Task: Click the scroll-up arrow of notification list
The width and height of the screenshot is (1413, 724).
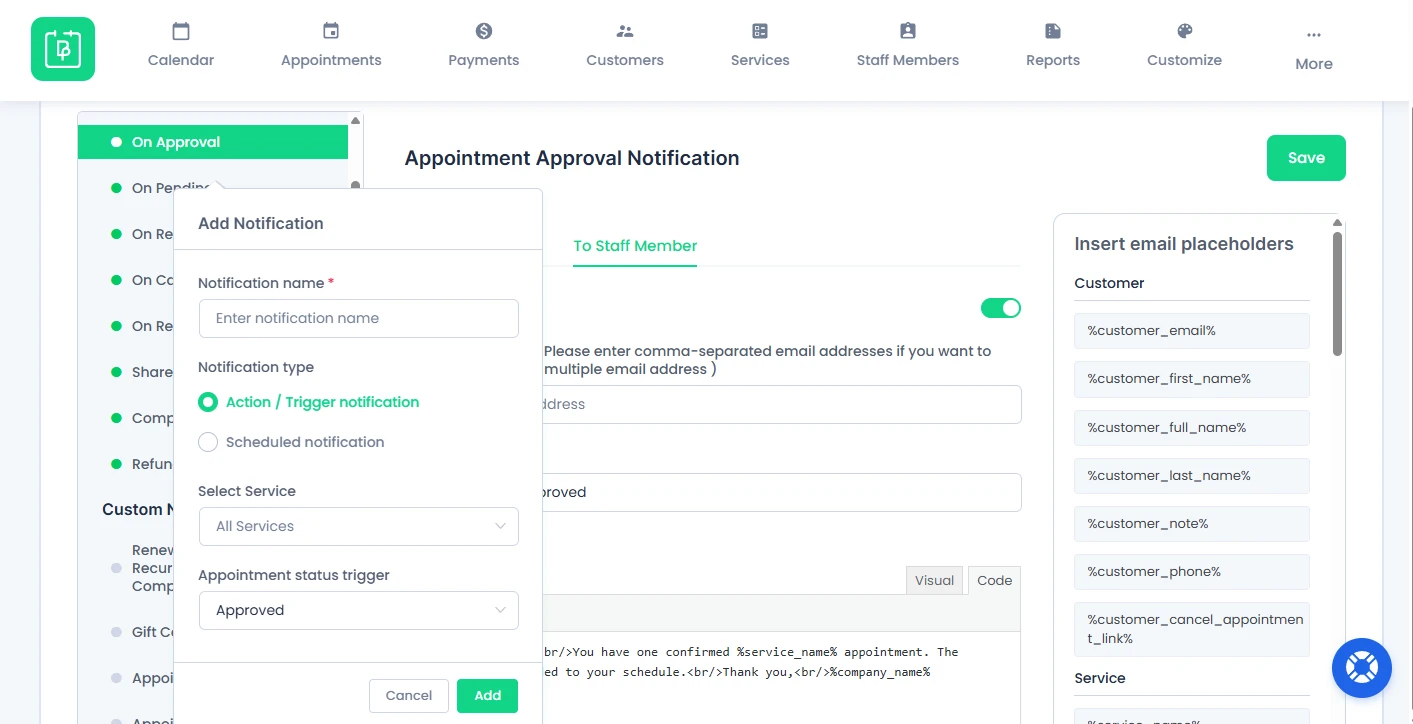Action: pyautogui.click(x=355, y=121)
